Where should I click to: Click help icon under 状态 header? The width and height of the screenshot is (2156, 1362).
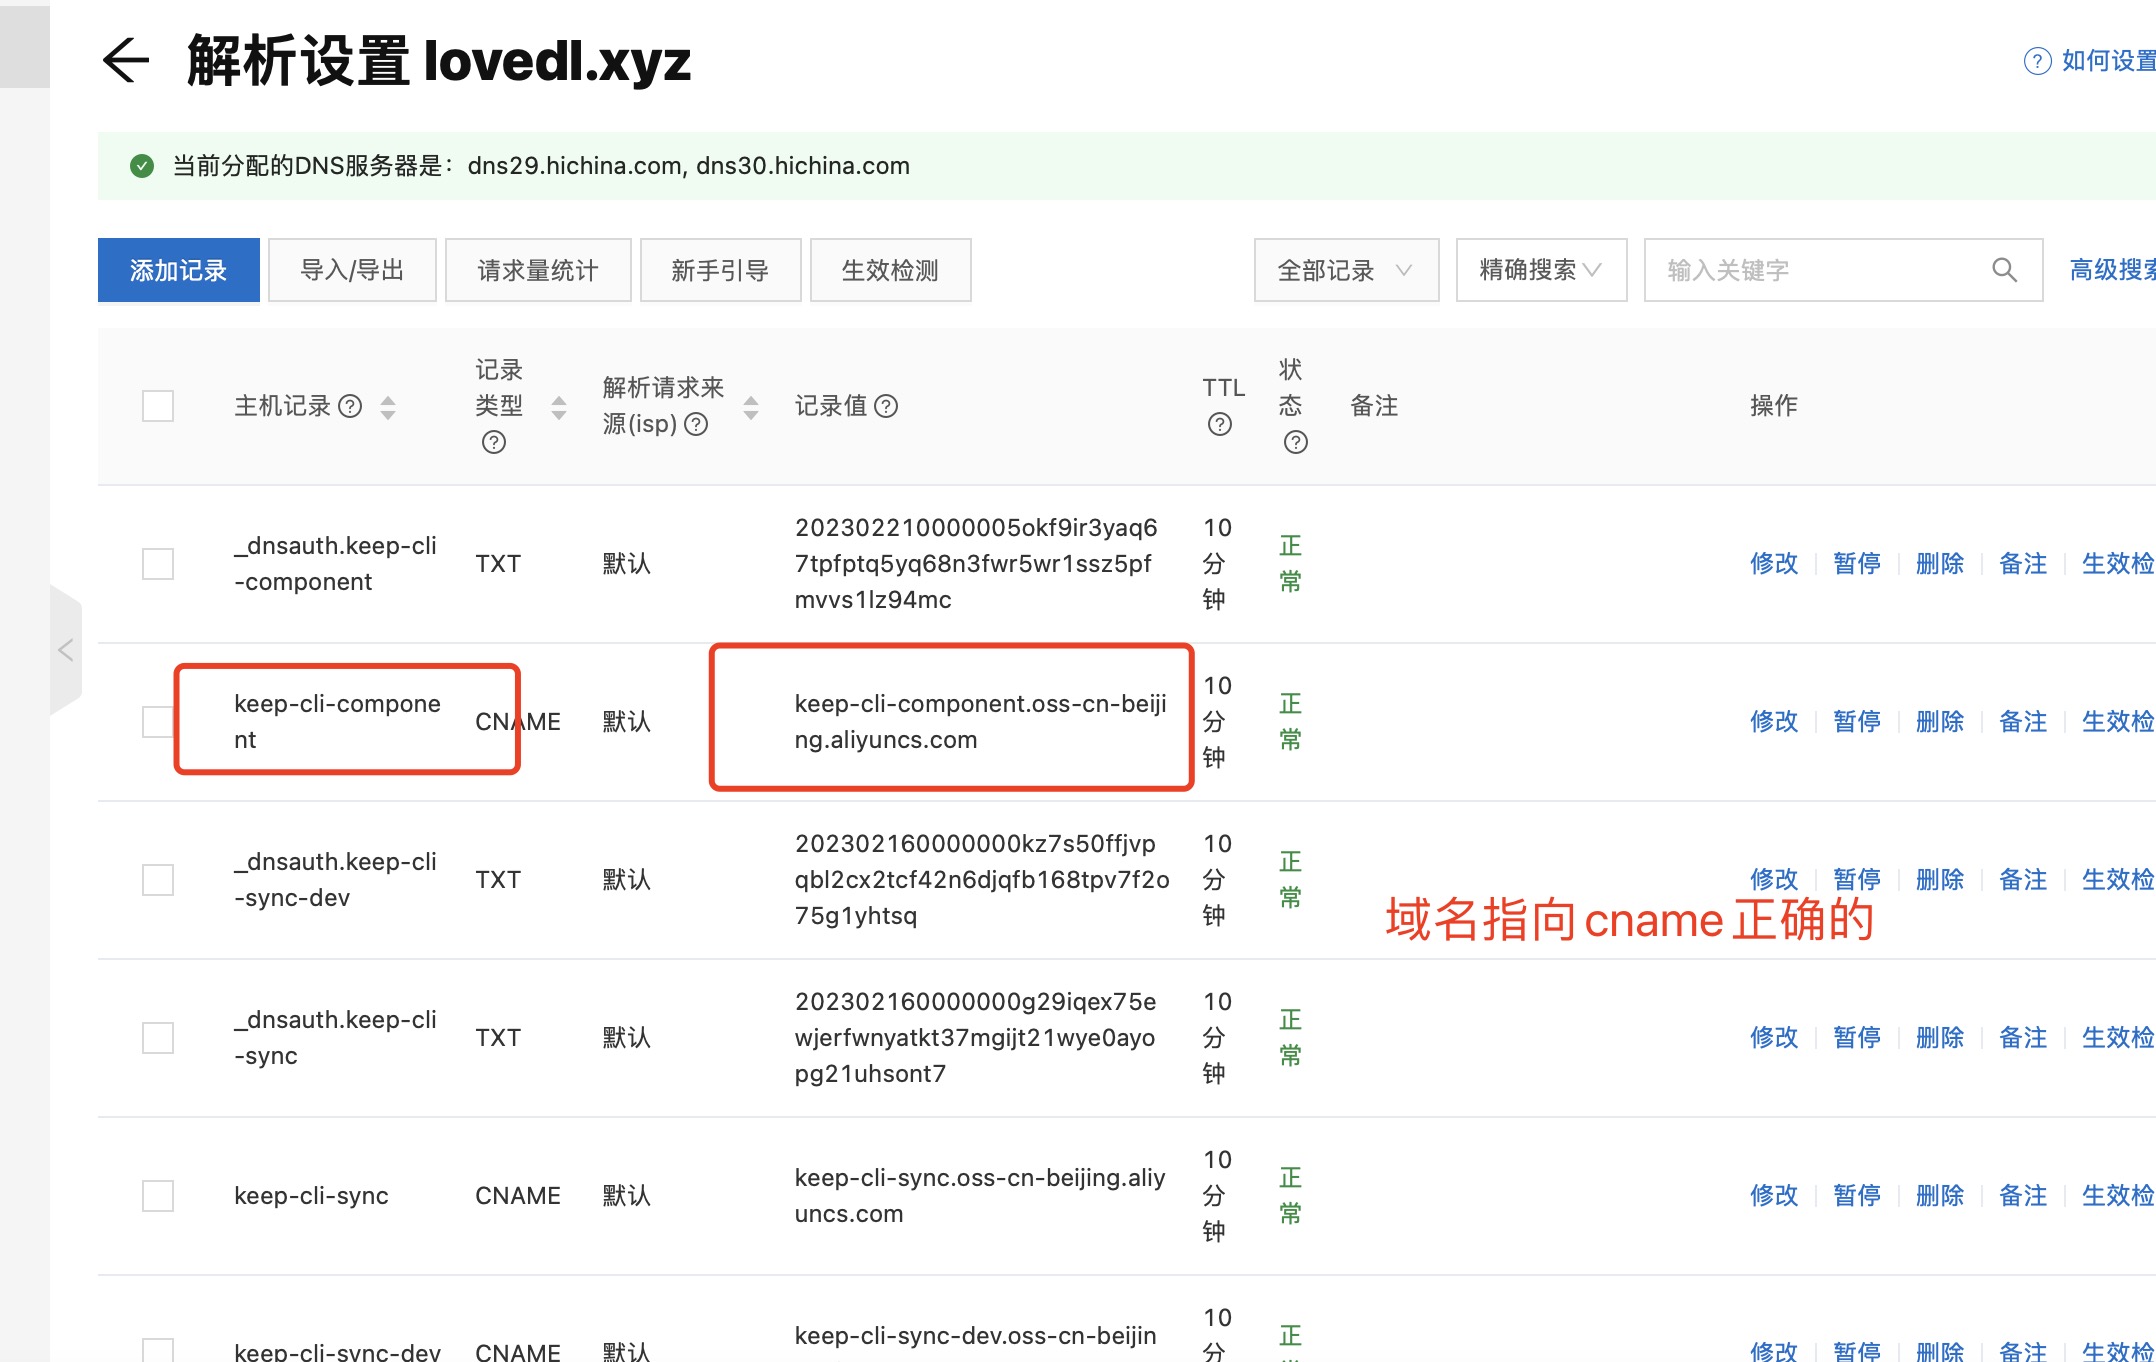click(x=1296, y=442)
